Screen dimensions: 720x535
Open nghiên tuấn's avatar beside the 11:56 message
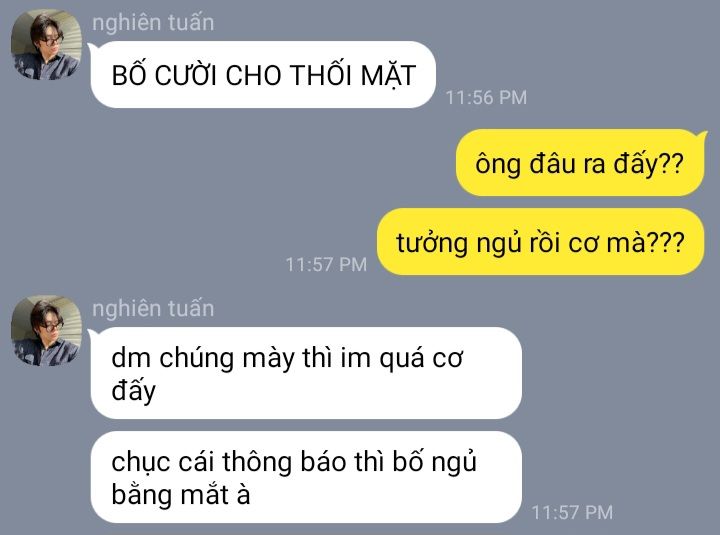(x=46, y=45)
